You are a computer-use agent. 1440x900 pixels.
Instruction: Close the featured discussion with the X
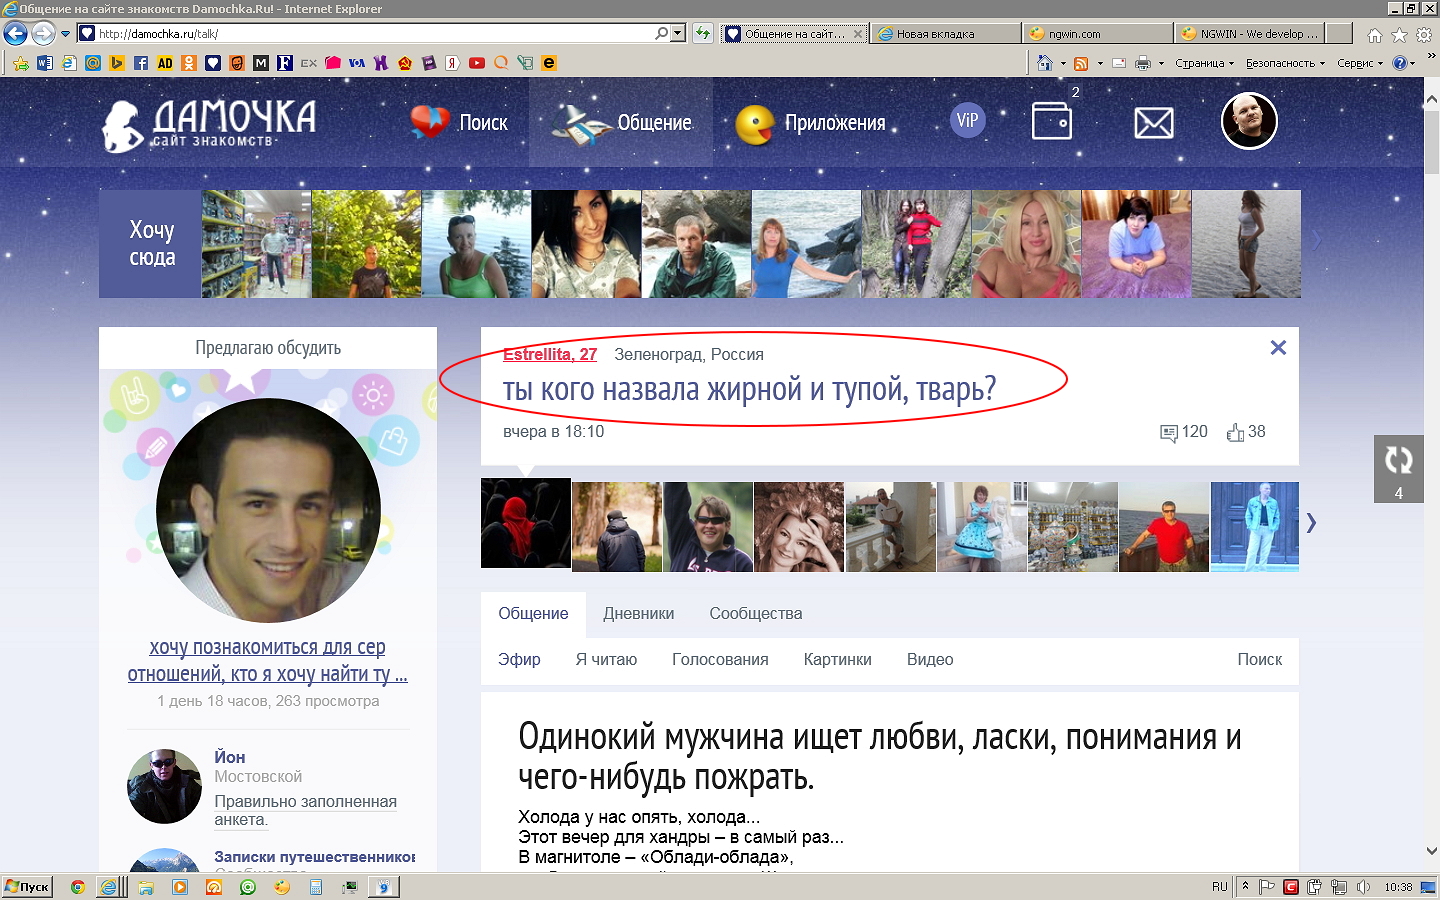pos(1278,348)
